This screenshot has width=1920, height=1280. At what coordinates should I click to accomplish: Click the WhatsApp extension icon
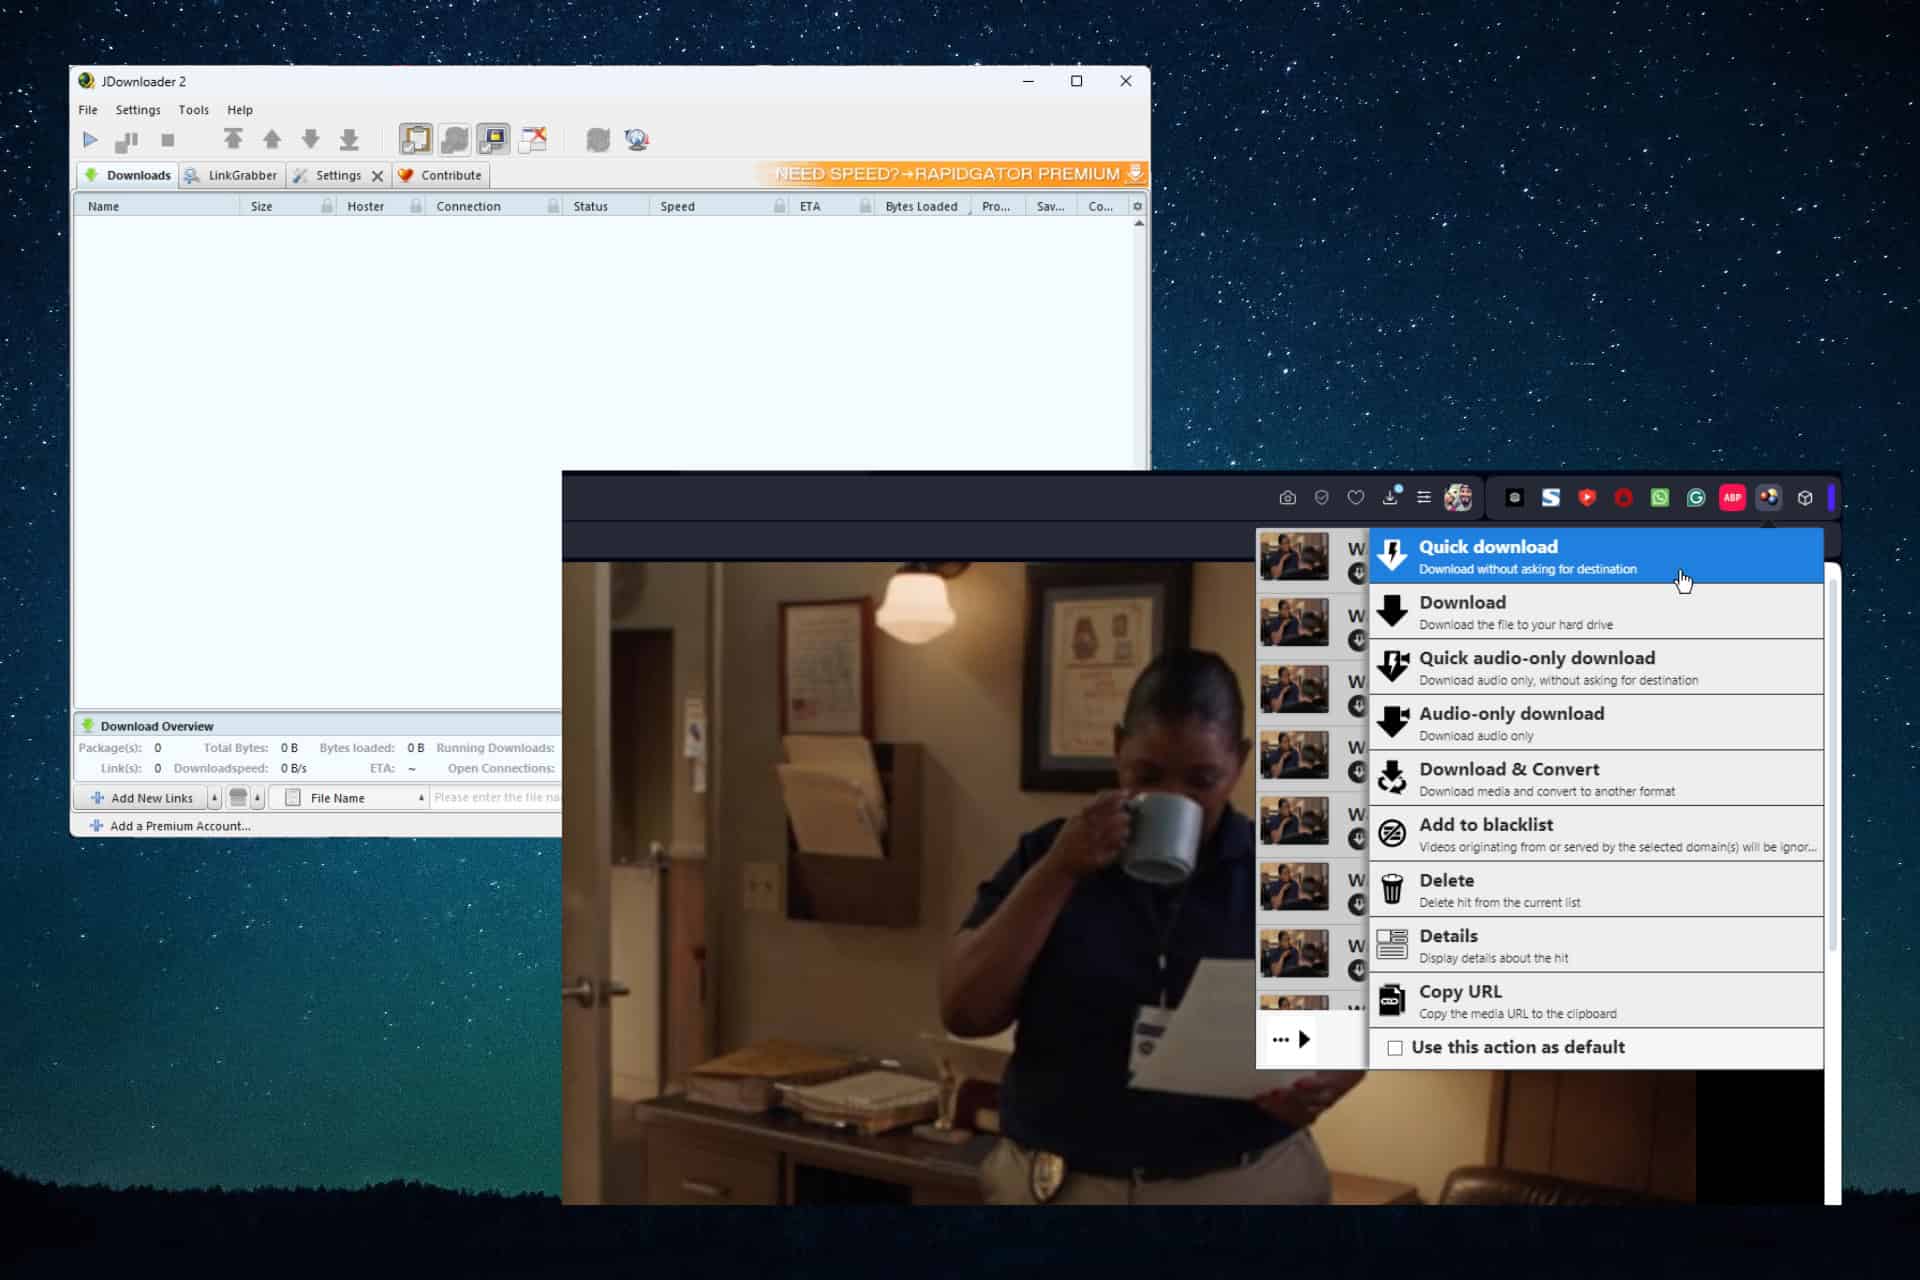click(x=1660, y=497)
